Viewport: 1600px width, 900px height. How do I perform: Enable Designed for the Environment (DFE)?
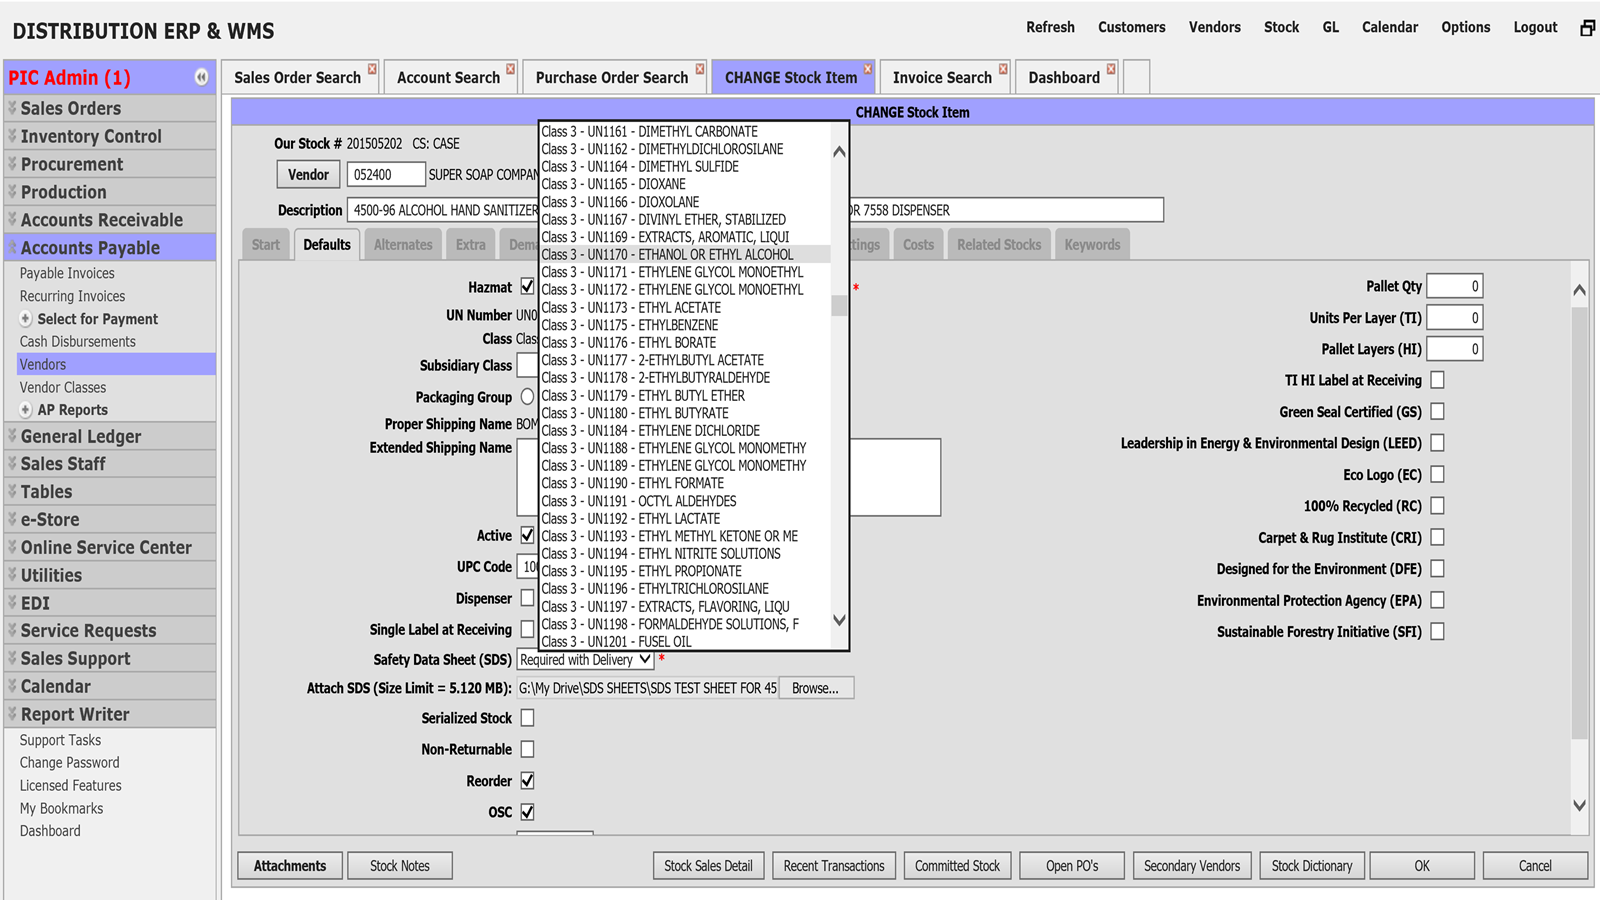click(1437, 568)
